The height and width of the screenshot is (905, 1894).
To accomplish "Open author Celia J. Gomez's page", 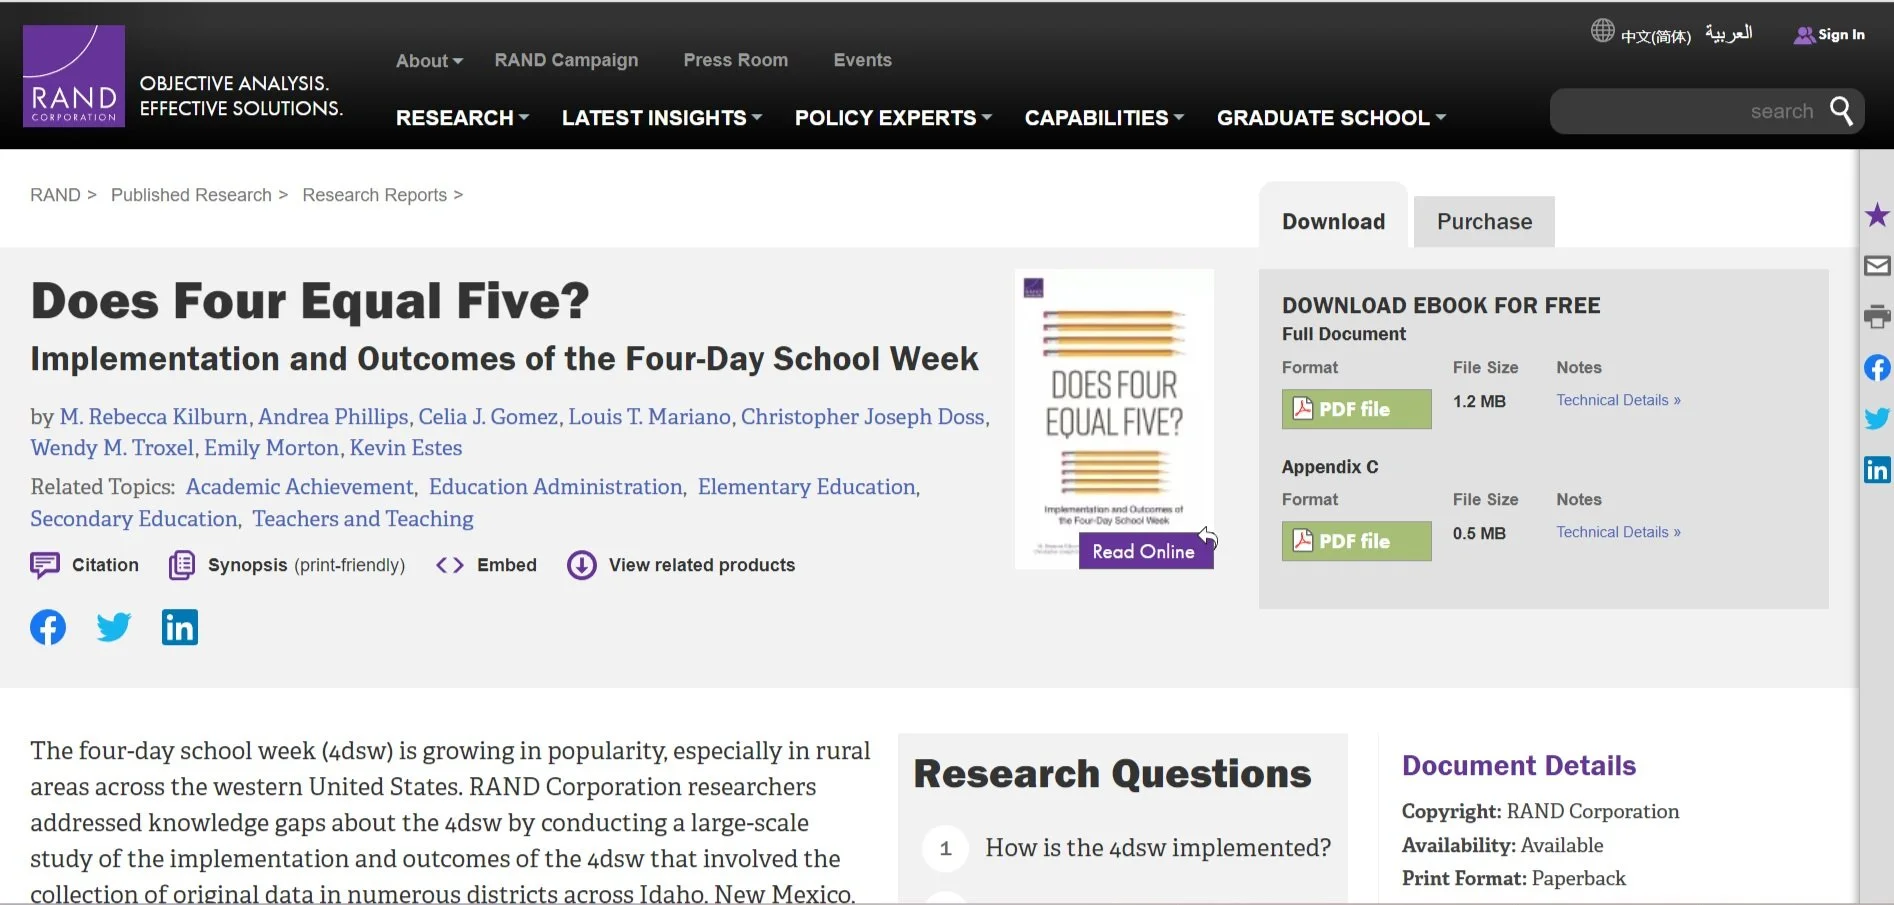I will [x=488, y=417].
